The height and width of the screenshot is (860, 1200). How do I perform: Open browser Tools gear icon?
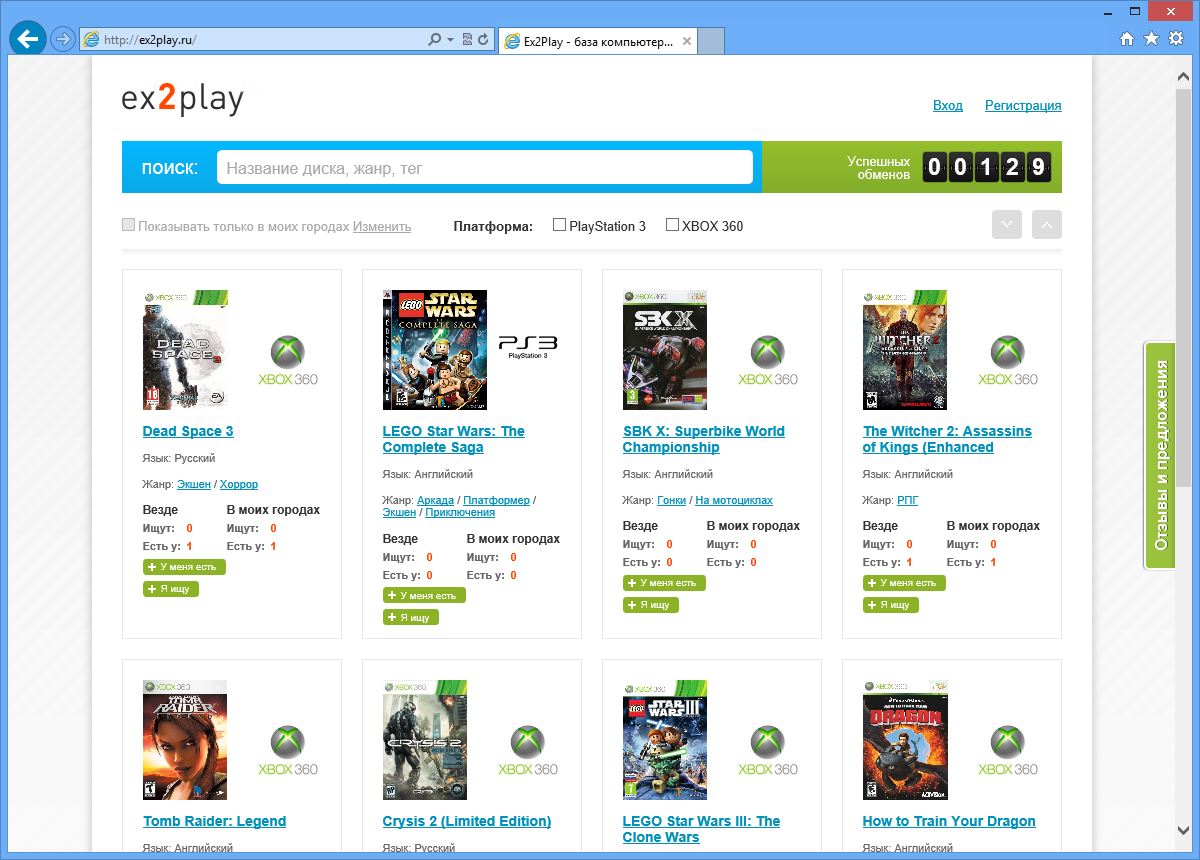1176,39
